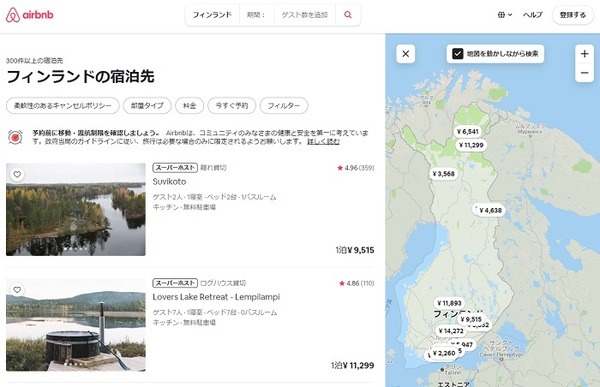
Task: Open the globe language selector
Action: tap(505, 15)
